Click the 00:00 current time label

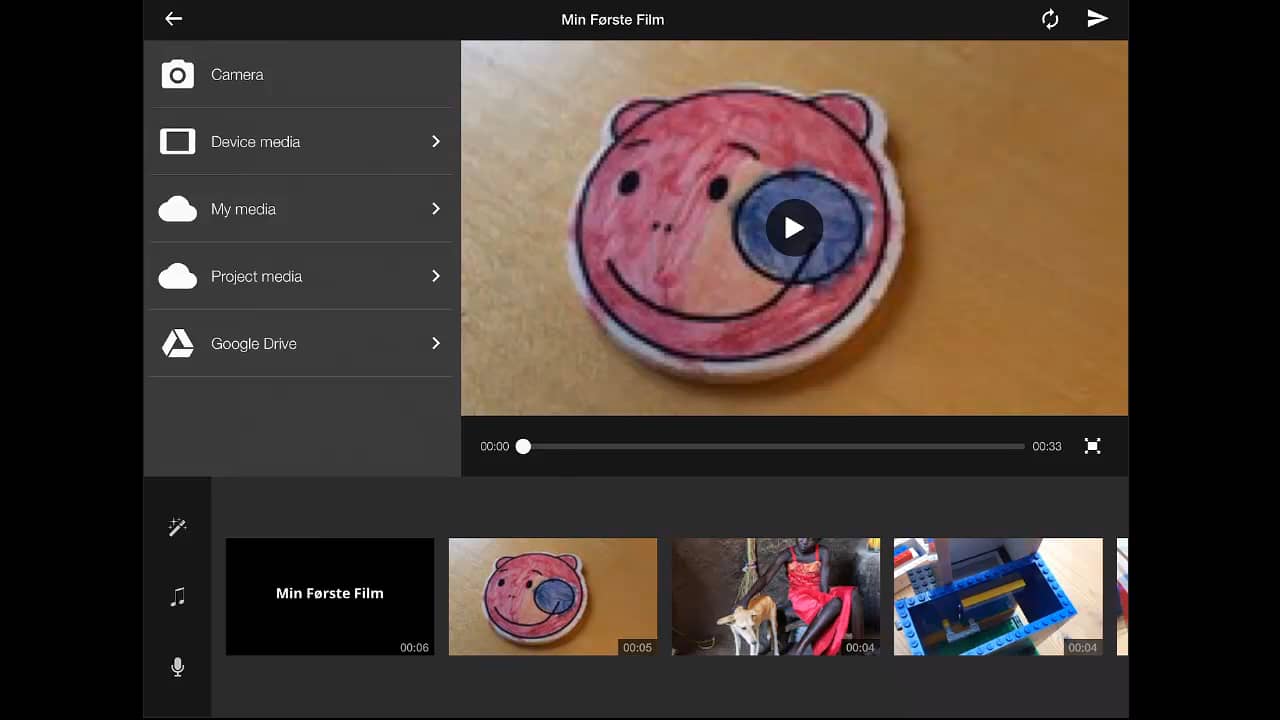[x=494, y=446]
